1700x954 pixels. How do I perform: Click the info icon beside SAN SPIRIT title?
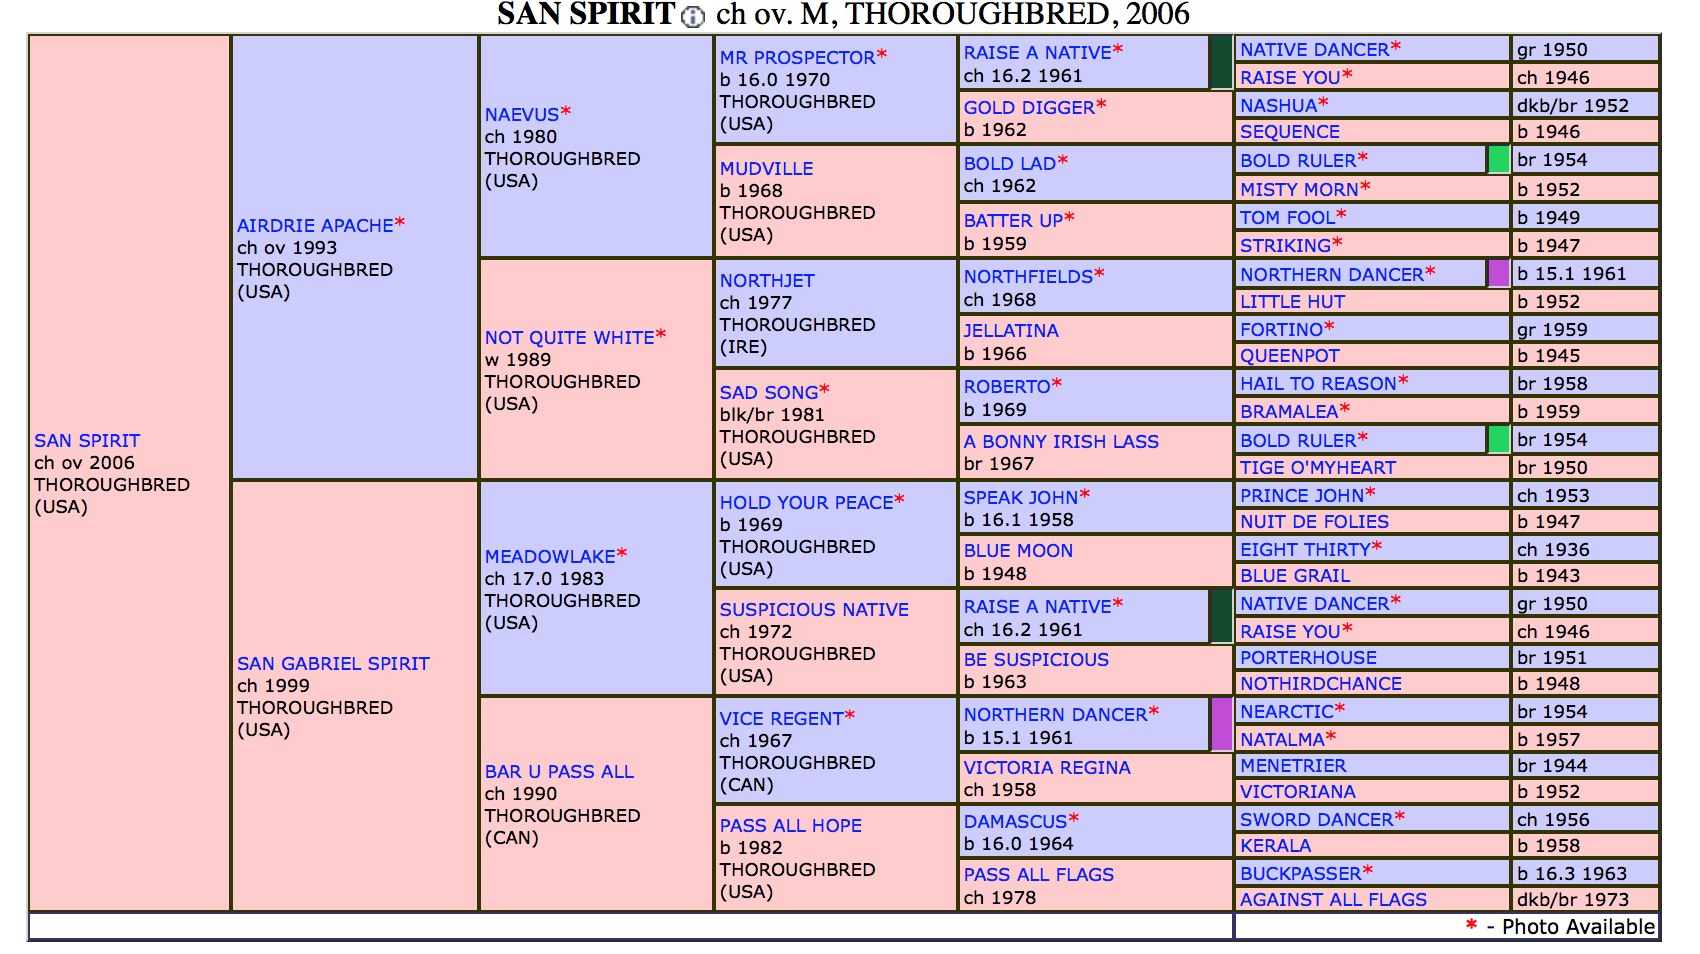pos(692,17)
